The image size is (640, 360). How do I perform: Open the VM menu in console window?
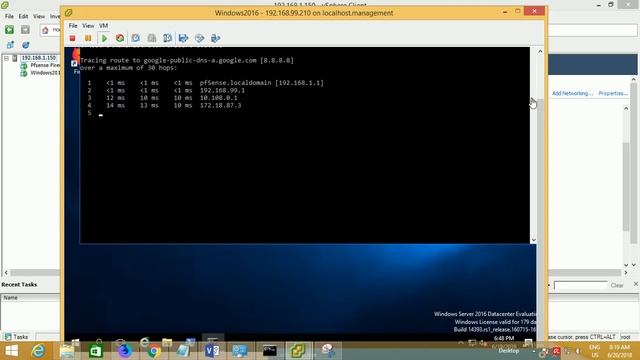pyautogui.click(x=104, y=26)
